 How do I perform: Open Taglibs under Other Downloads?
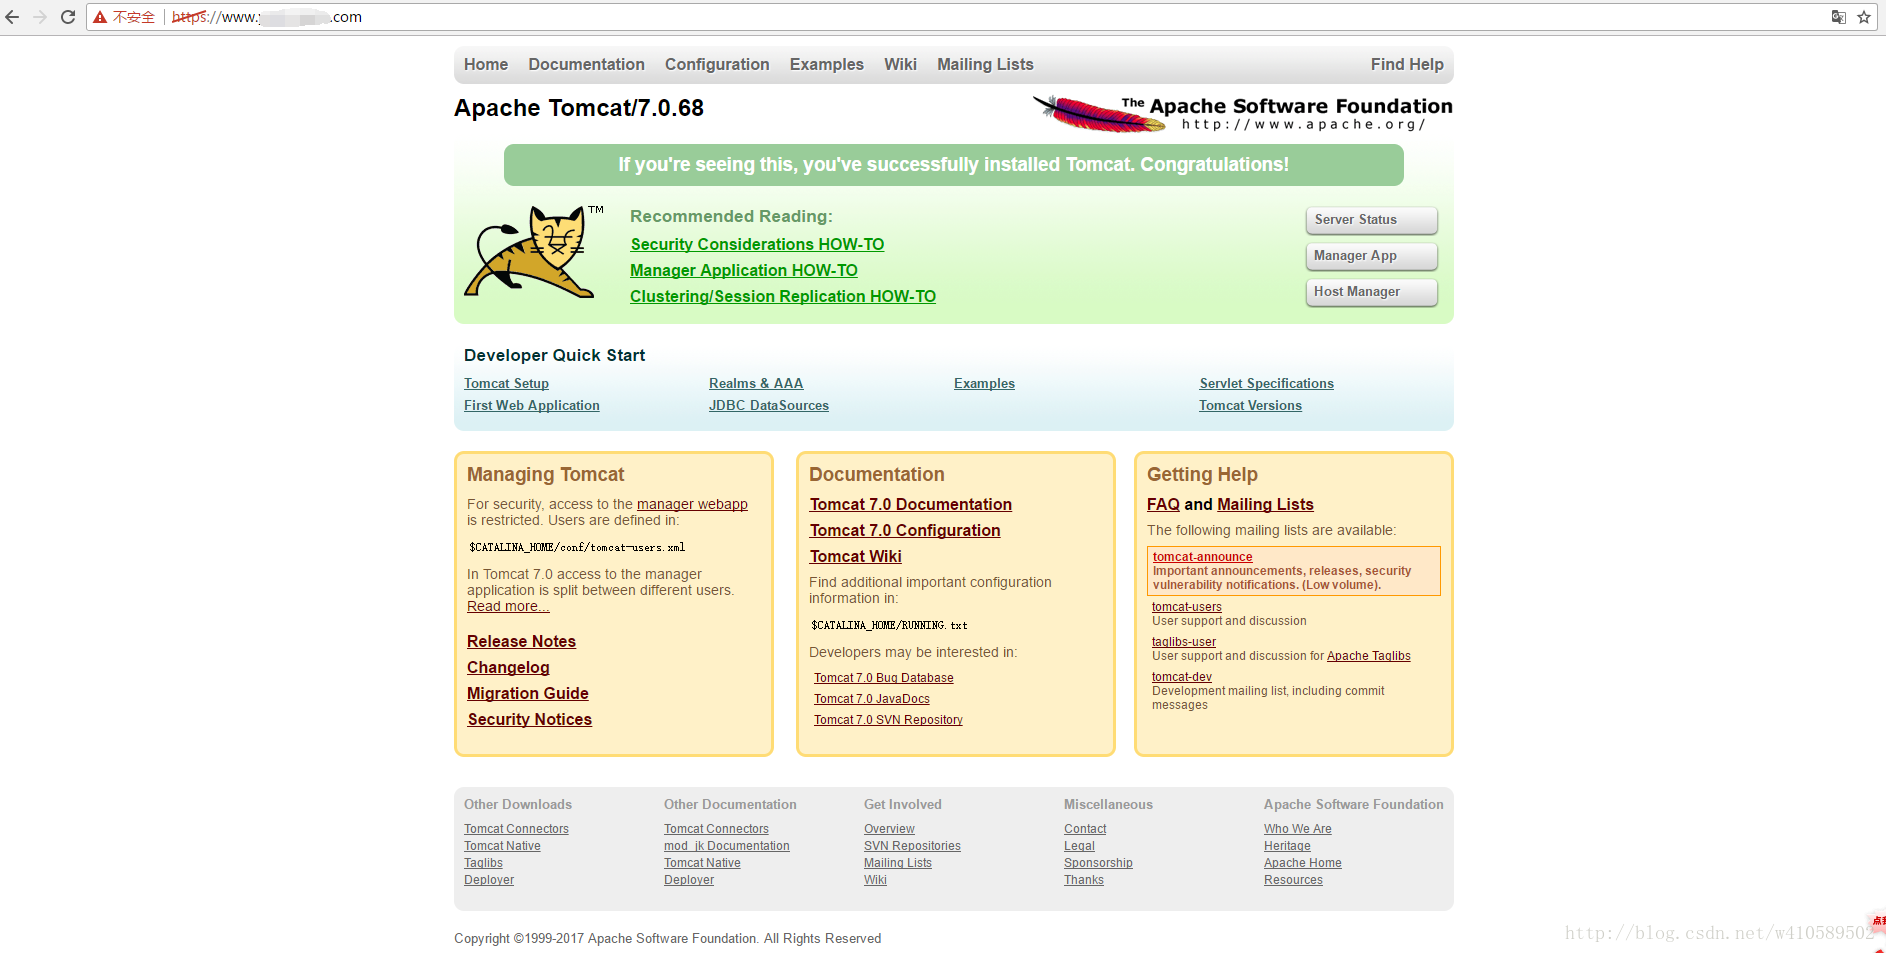click(x=483, y=863)
